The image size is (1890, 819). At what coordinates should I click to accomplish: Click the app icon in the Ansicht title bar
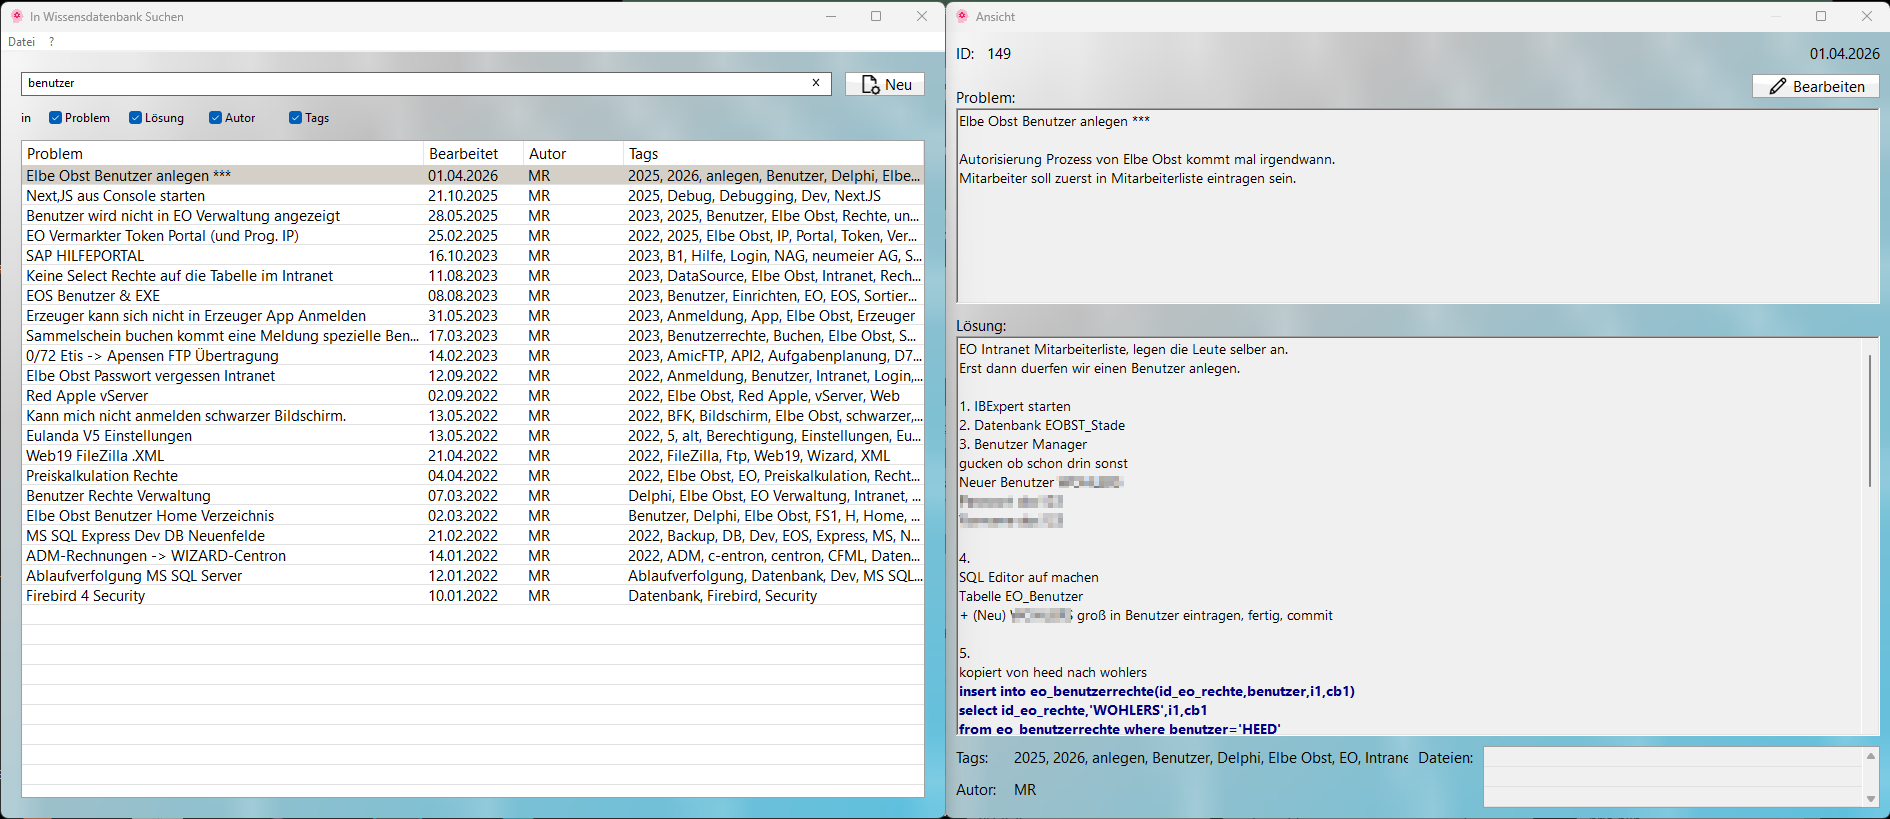pos(962,16)
